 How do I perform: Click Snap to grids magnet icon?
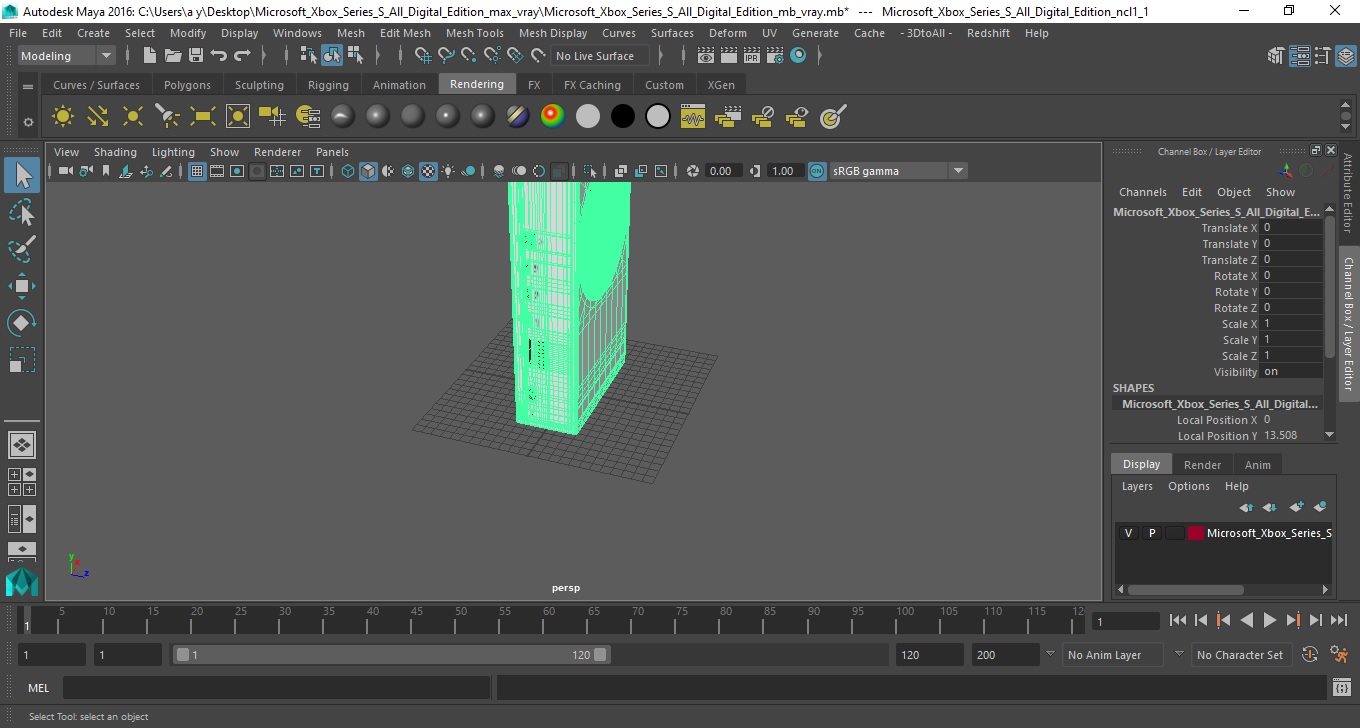pos(421,56)
